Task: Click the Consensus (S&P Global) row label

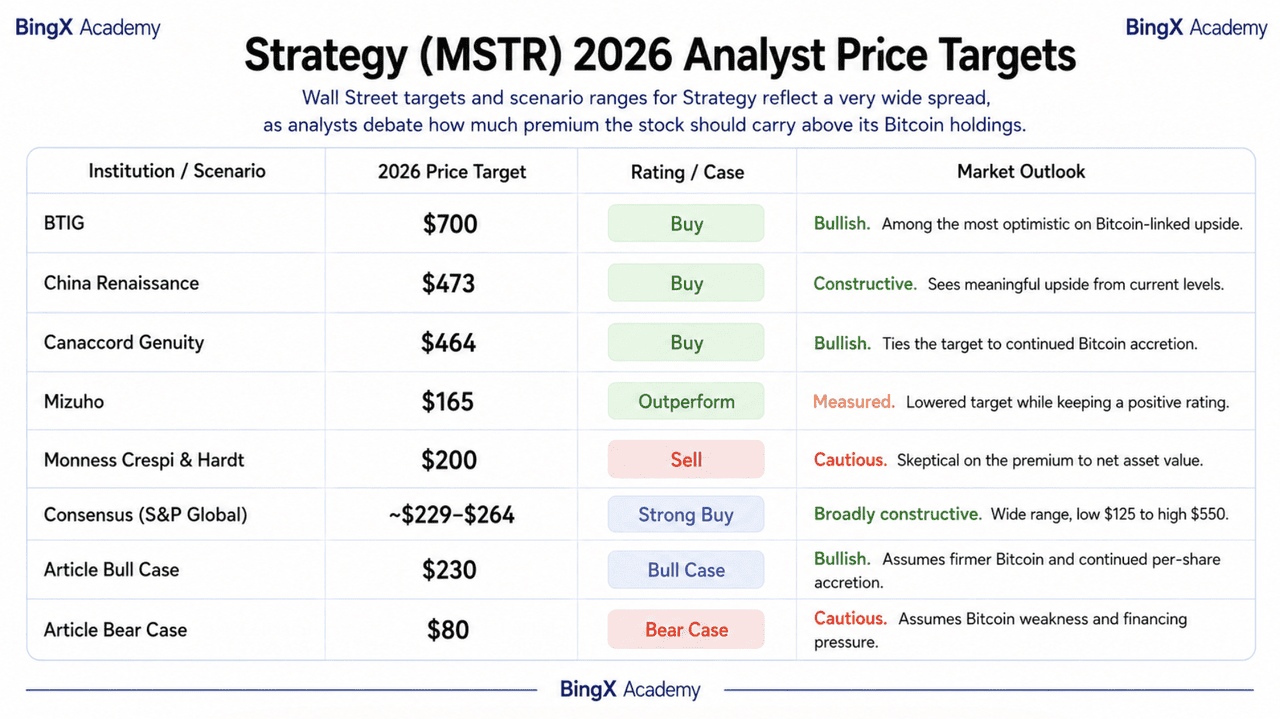Action: (145, 515)
